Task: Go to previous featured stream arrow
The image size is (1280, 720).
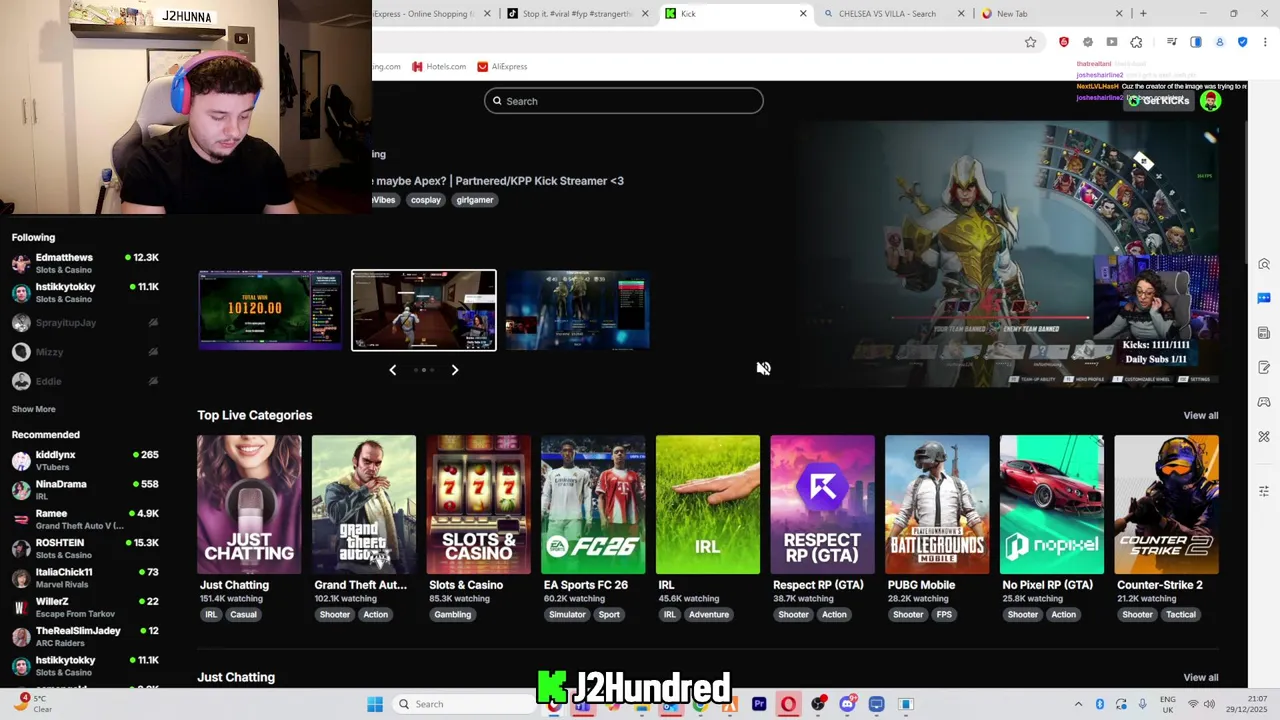Action: (392, 370)
